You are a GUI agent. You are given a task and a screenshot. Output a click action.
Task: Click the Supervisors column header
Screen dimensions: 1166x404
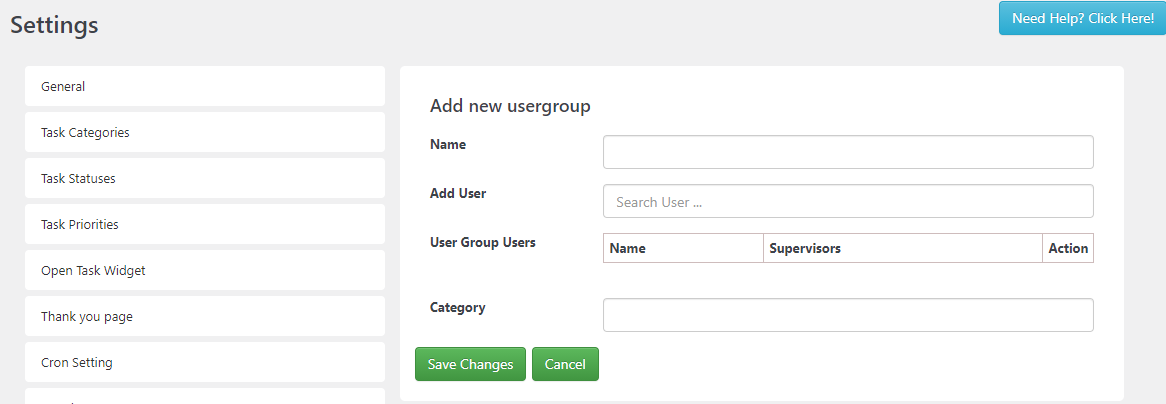click(903, 249)
